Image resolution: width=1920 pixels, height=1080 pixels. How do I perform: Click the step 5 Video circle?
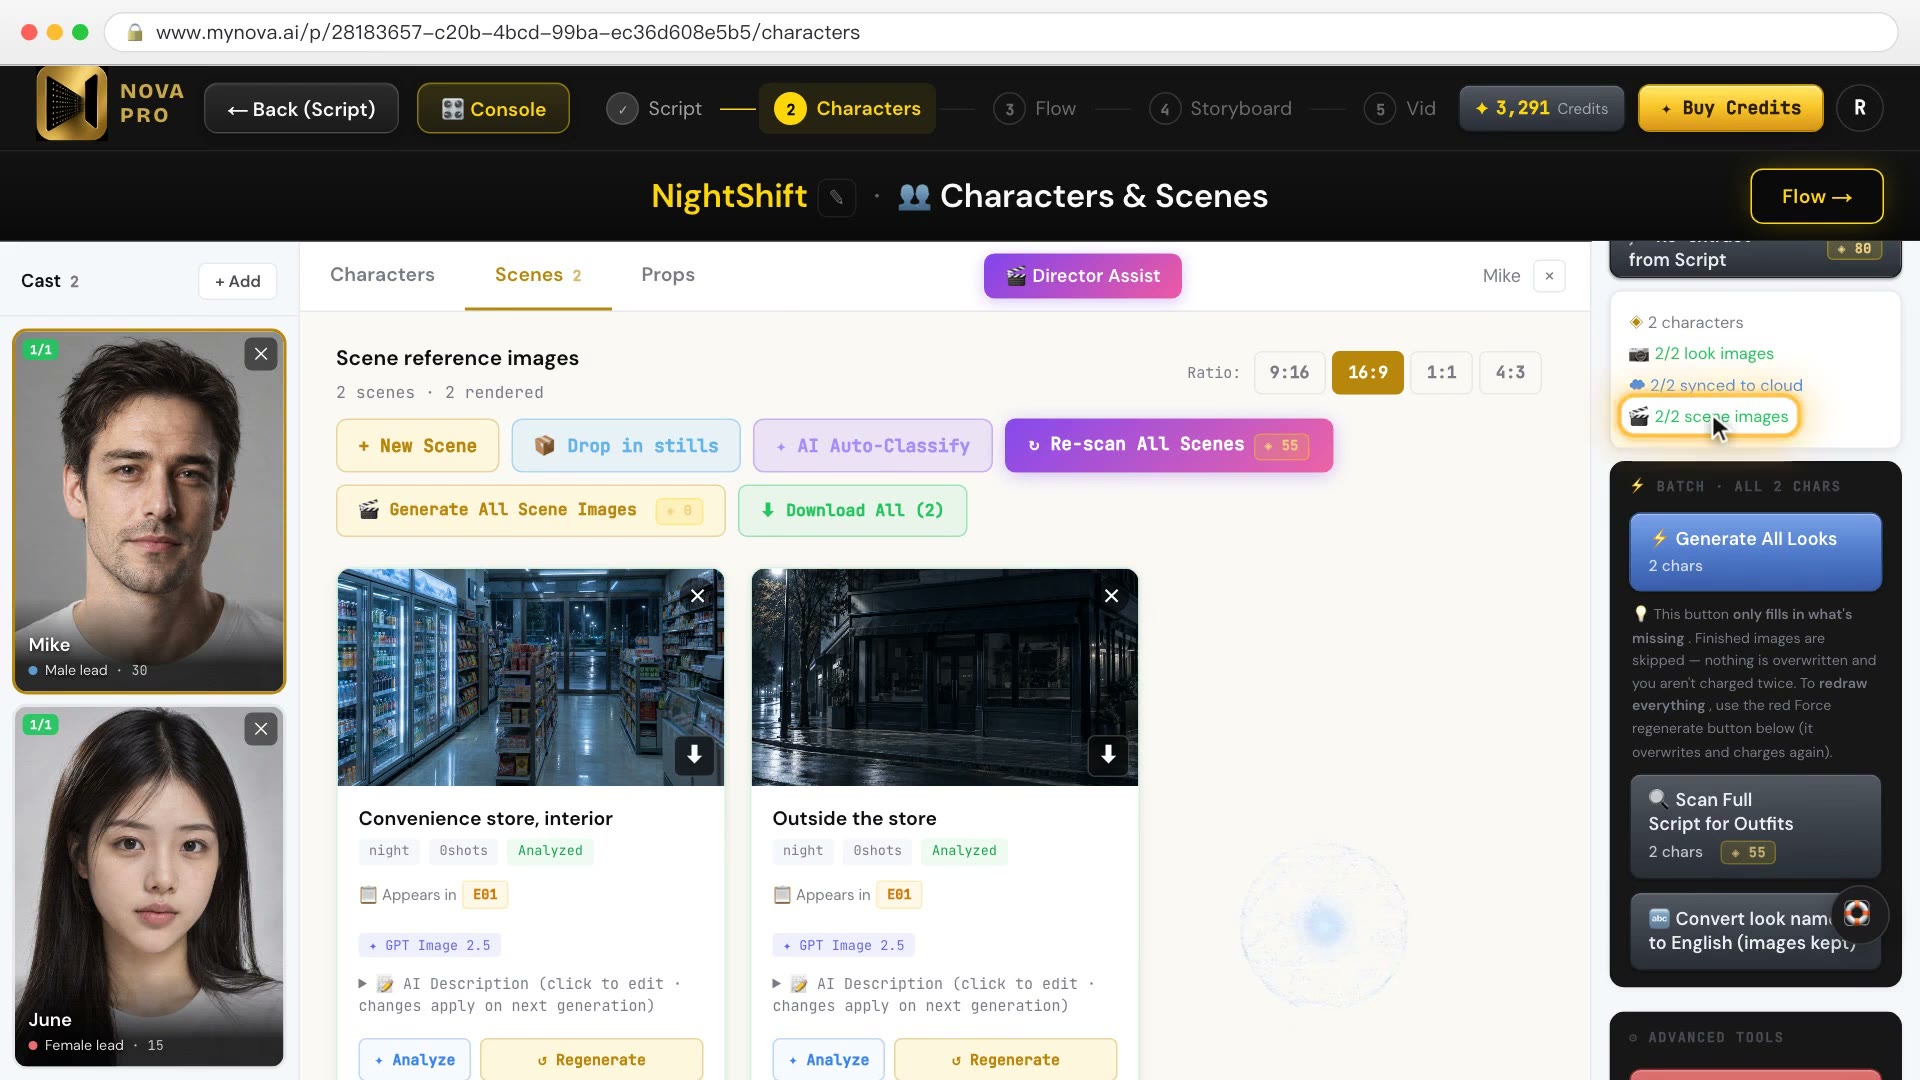[1380, 109]
